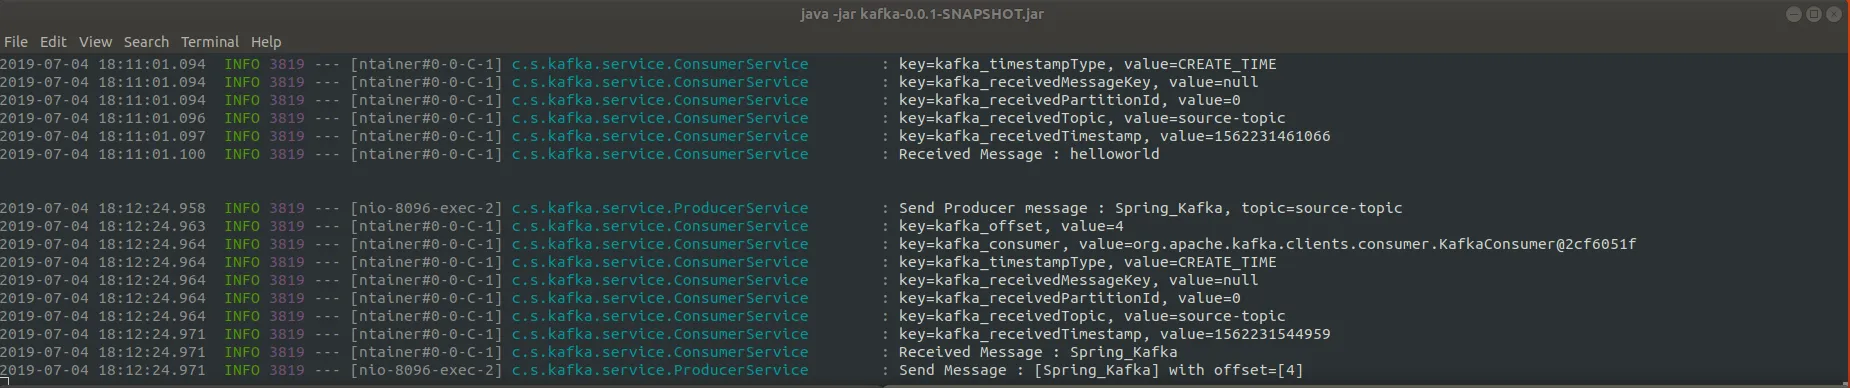Click '[nio-8096-exec-2]' on the 18:12:24.958 line
This screenshot has width=1850, height=388.
426,208
